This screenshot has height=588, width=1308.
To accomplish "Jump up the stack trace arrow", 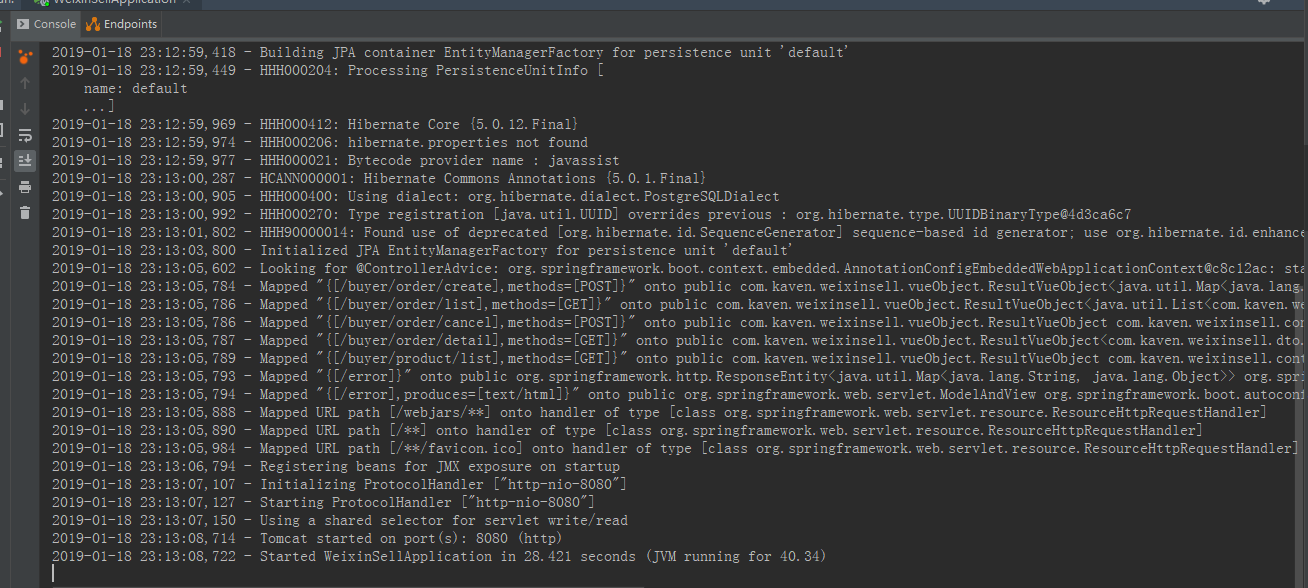I will [x=25, y=82].
